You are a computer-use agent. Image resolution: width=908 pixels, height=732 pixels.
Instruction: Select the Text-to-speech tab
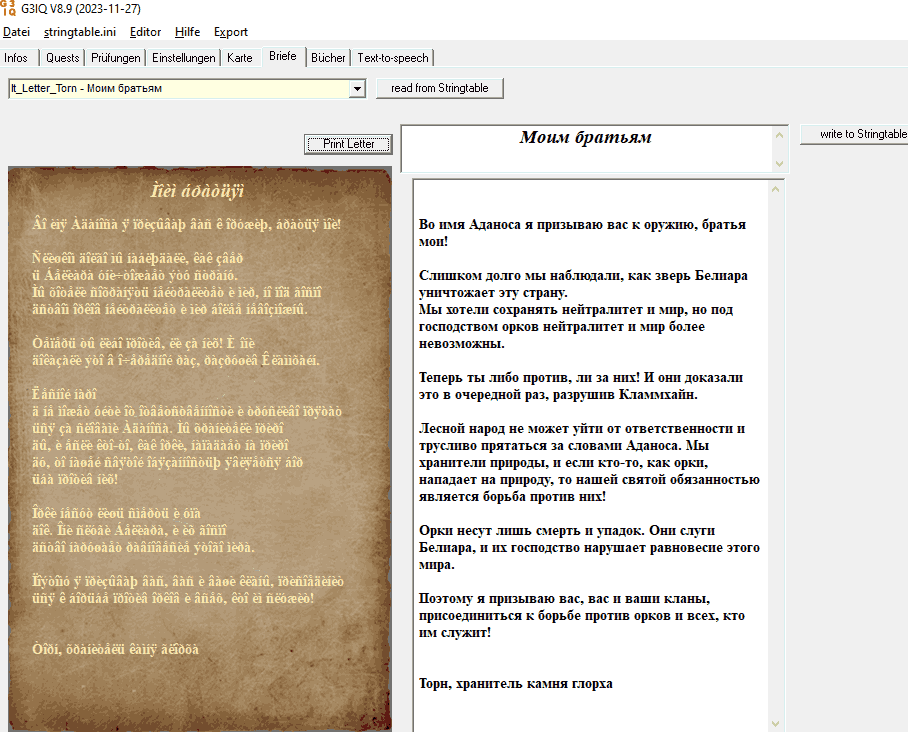point(393,58)
